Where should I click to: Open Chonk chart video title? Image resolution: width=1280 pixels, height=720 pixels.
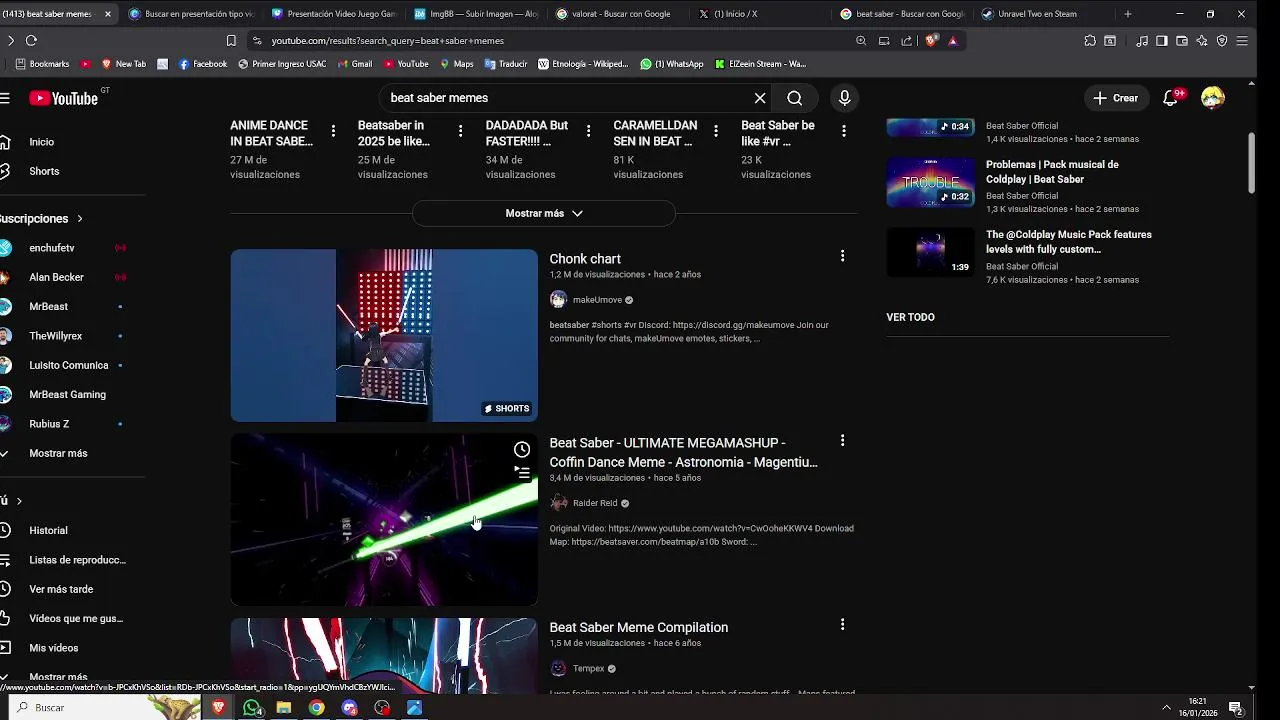tap(585, 259)
